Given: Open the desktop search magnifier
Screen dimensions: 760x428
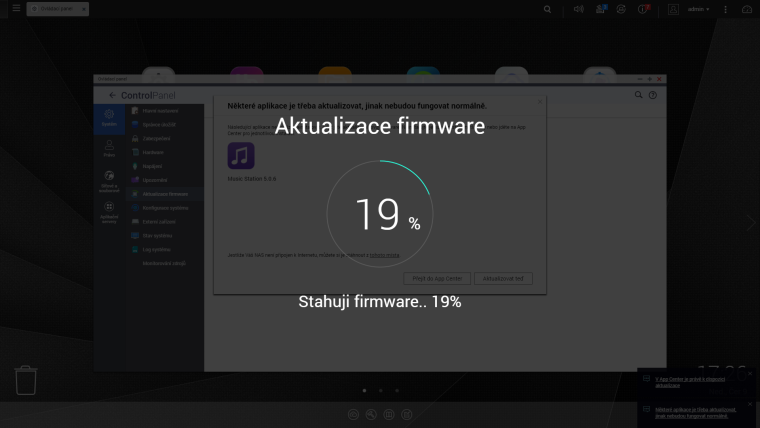Looking at the screenshot, I should pos(547,9).
